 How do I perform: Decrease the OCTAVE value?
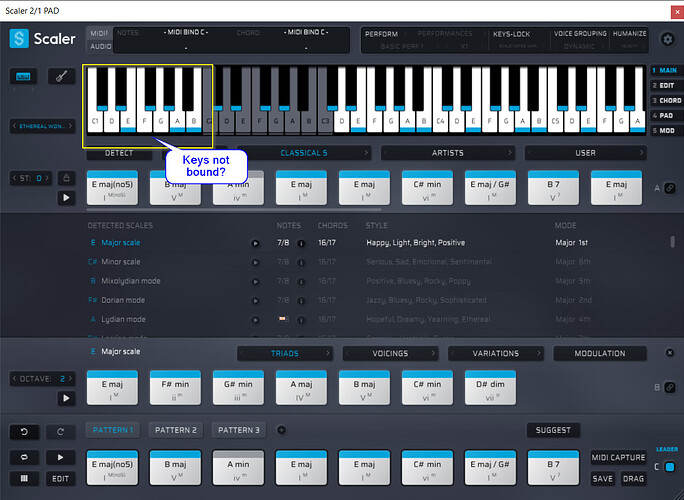click(x=14, y=379)
